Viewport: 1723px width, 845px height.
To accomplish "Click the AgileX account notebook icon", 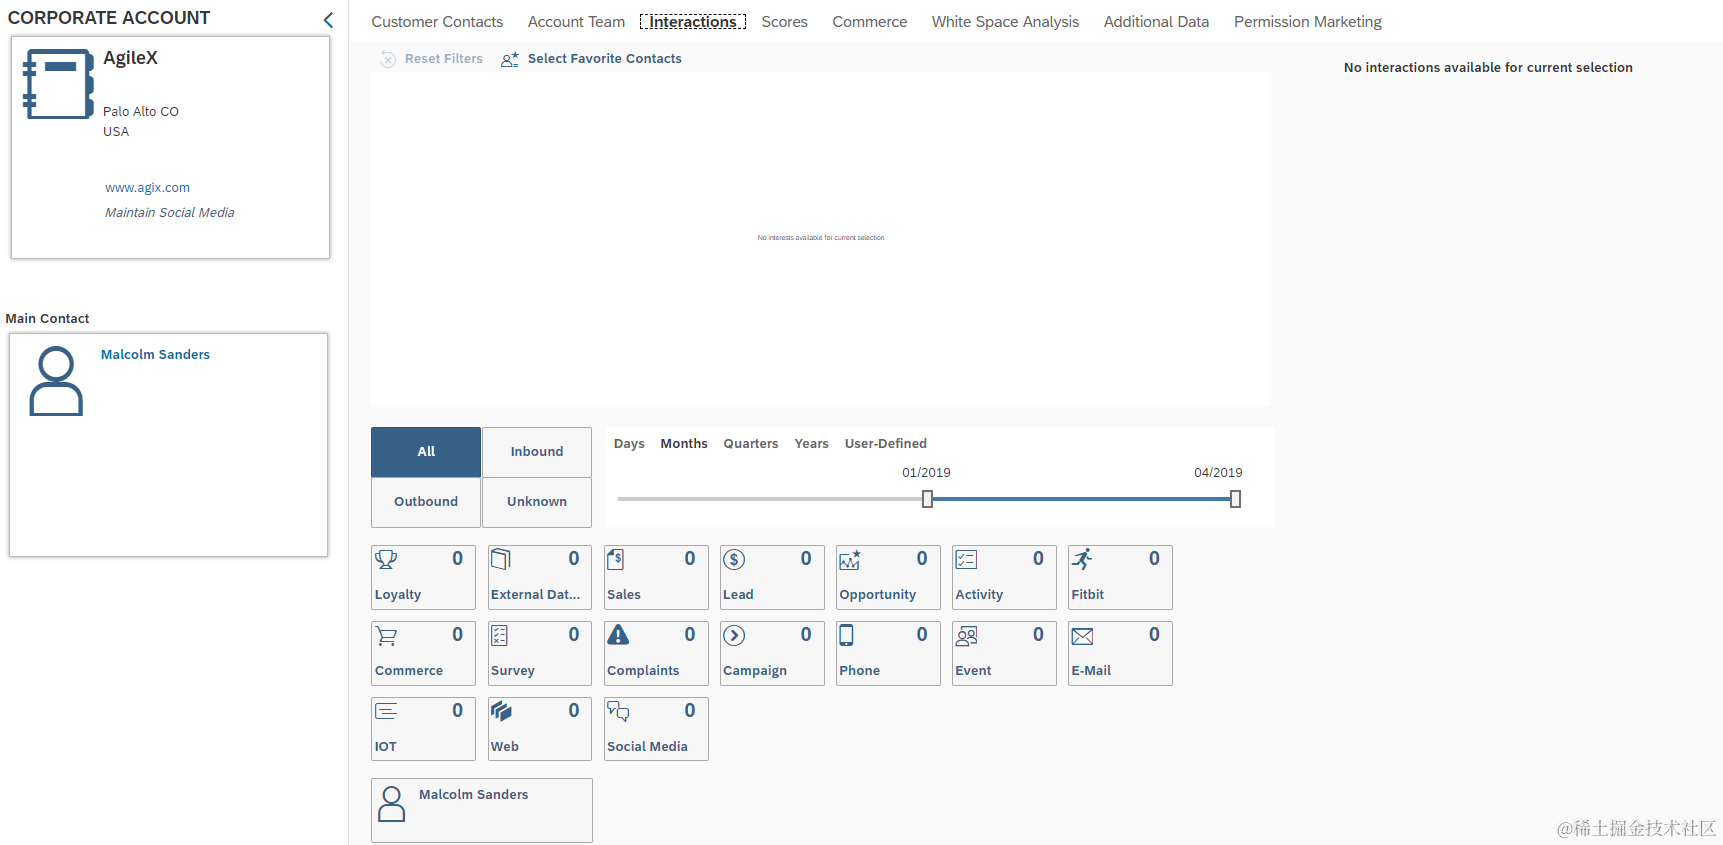I will click(x=58, y=84).
